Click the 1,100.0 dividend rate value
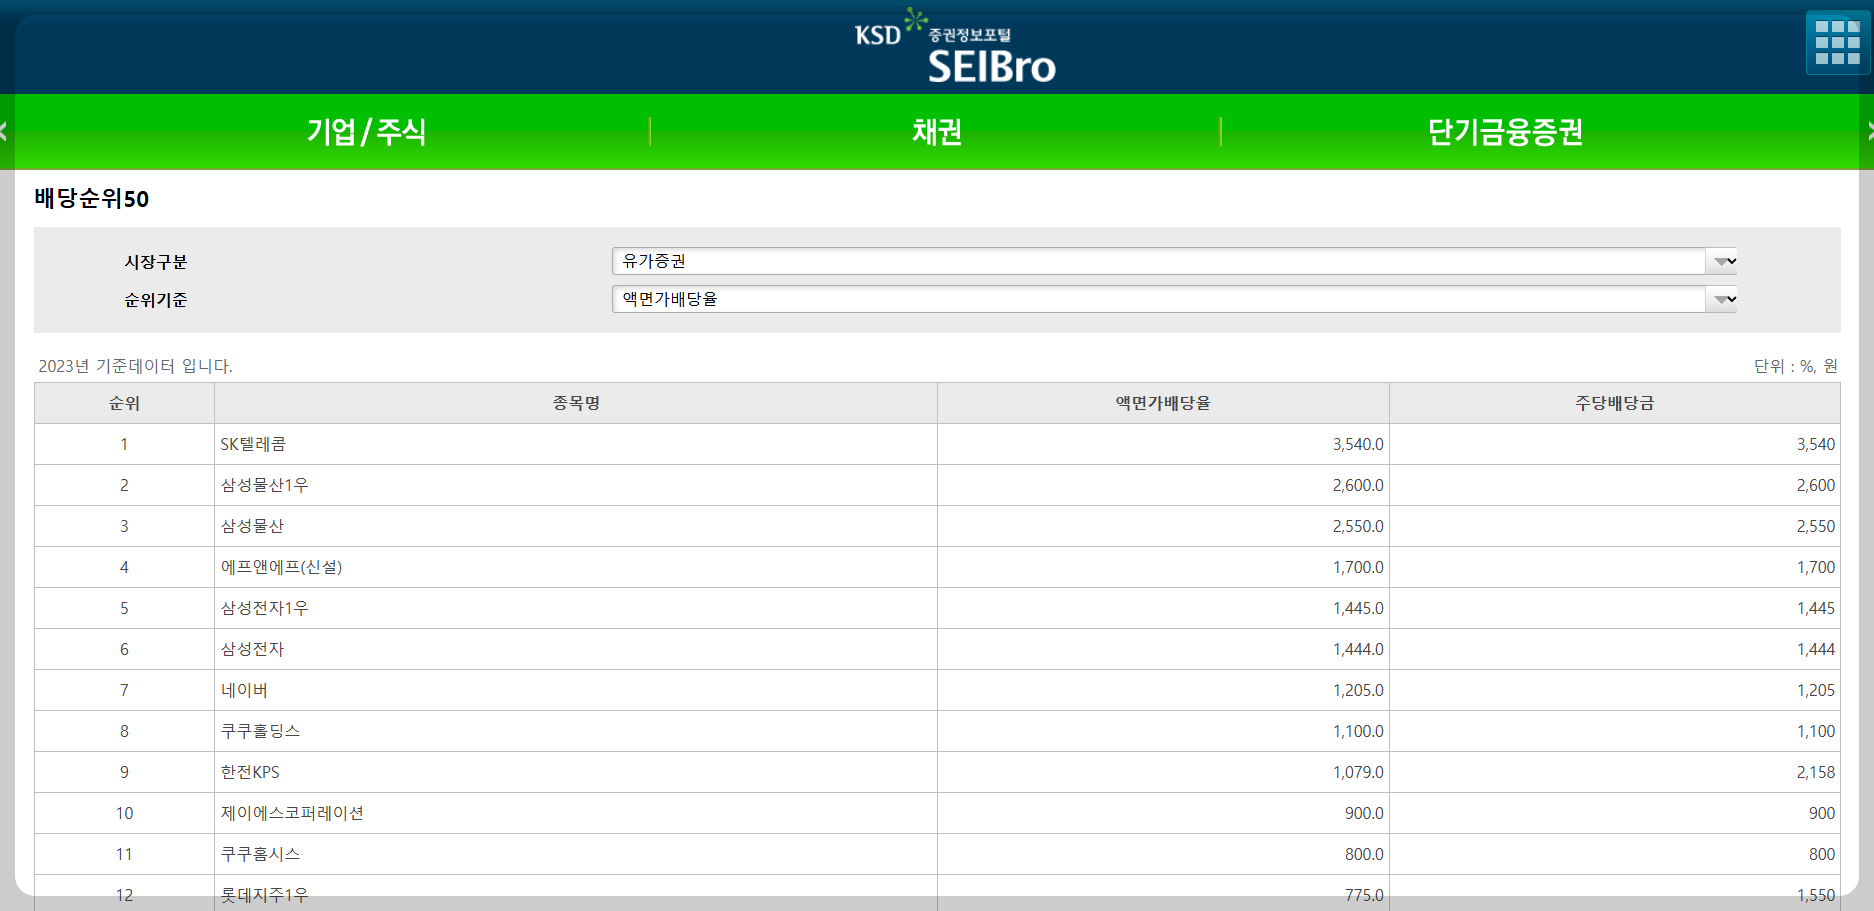1874x911 pixels. 1358,731
